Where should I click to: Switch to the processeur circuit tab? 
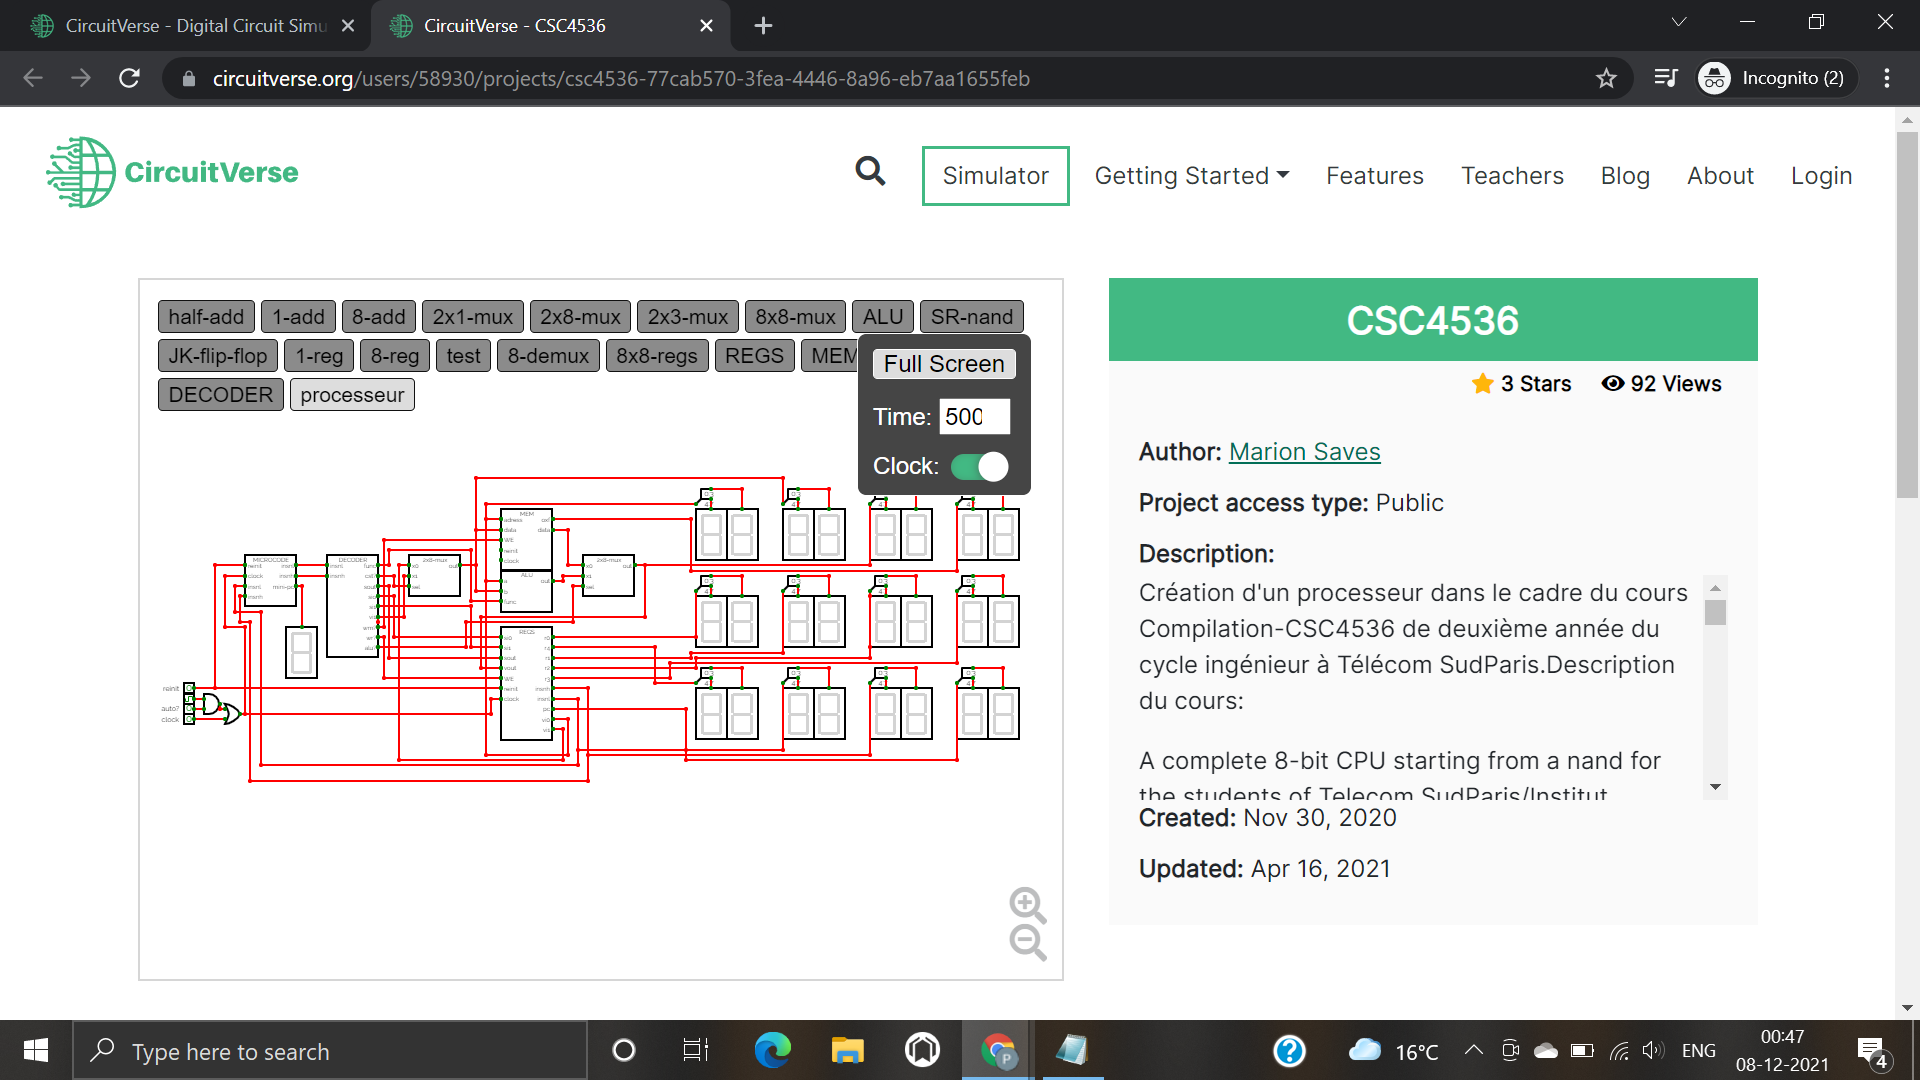pyautogui.click(x=351, y=394)
